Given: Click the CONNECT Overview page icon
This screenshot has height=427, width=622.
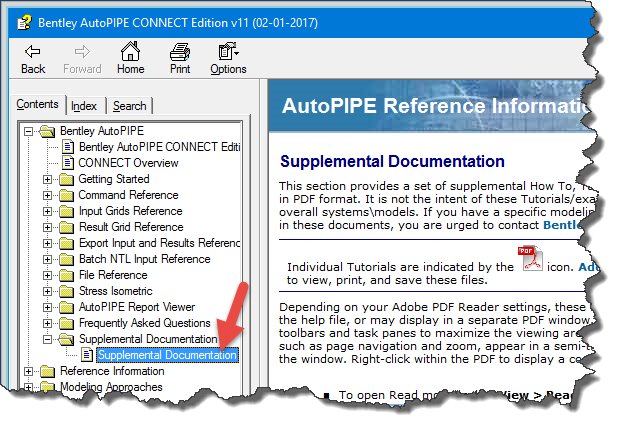Looking at the screenshot, I should (x=68, y=163).
